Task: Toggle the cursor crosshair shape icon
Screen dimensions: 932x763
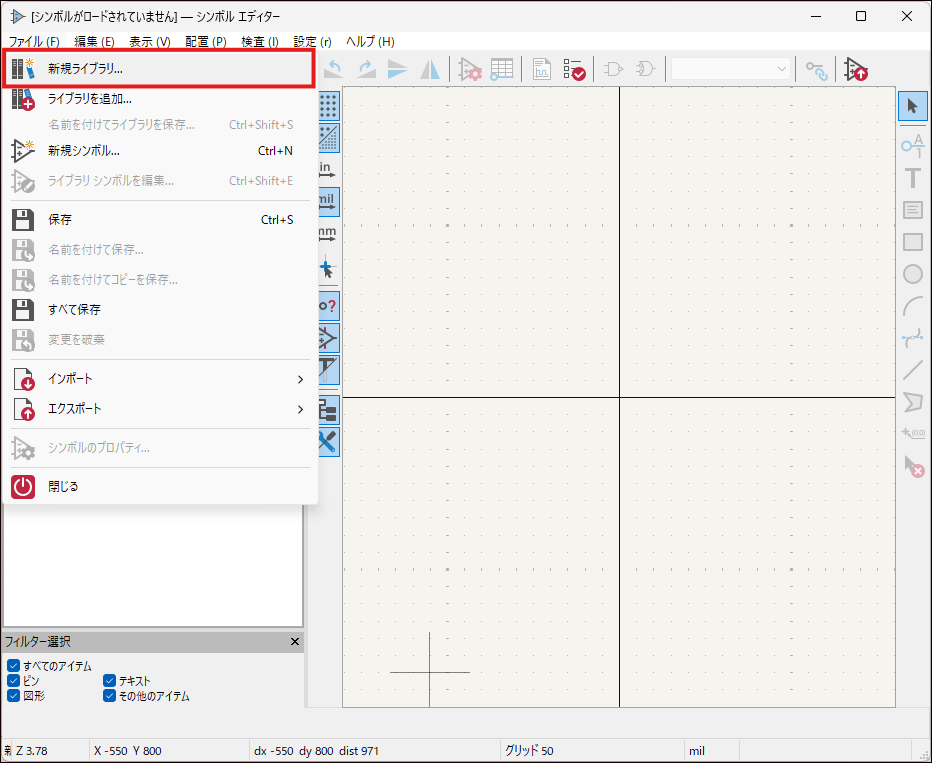Action: pos(328,268)
